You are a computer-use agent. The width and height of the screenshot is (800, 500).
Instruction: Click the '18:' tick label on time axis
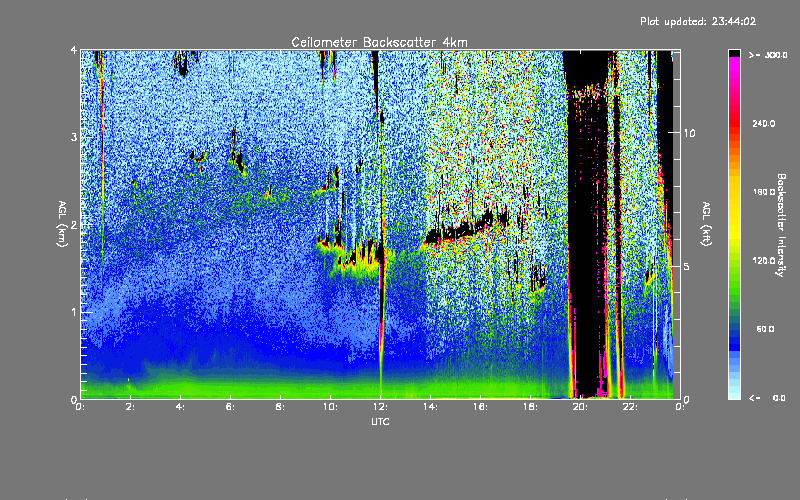click(x=530, y=407)
